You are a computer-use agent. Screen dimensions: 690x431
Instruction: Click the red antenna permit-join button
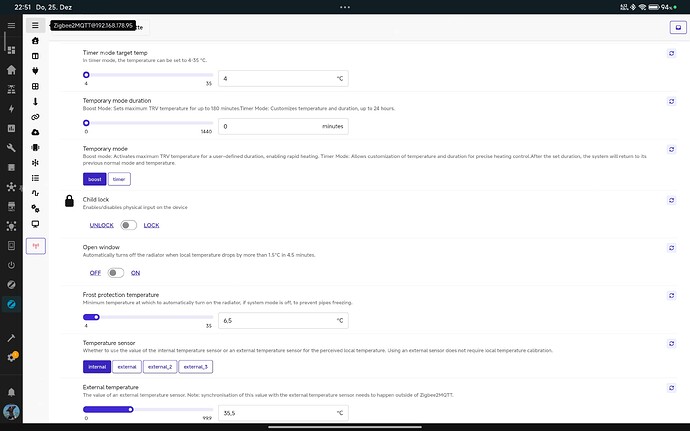coord(36,246)
